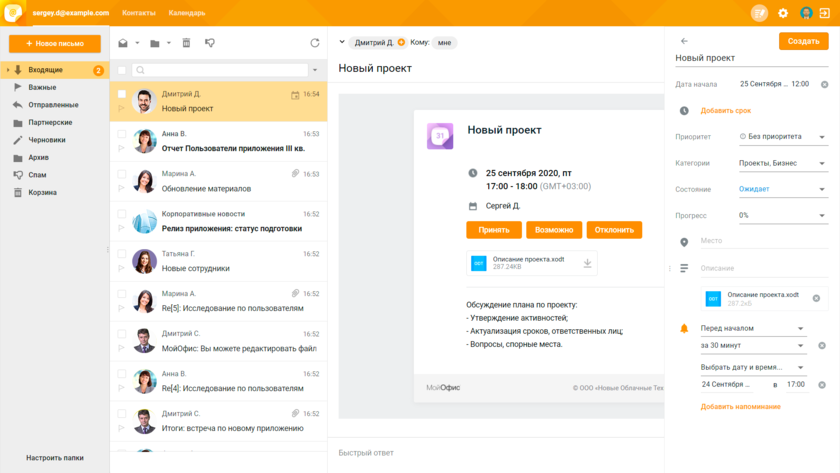Click the trash icon in mail toolbar

(x=185, y=43)
